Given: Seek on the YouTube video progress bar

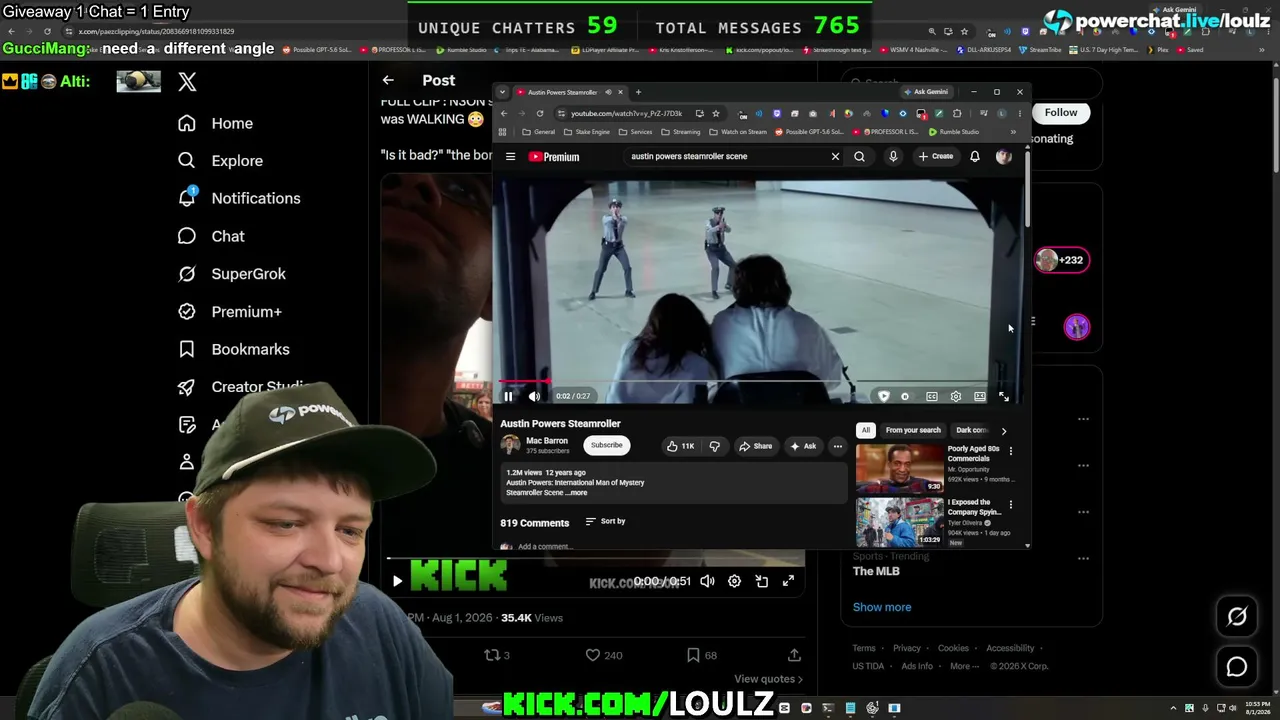Looking at the screenshot, I should click(x=758, y=381).
